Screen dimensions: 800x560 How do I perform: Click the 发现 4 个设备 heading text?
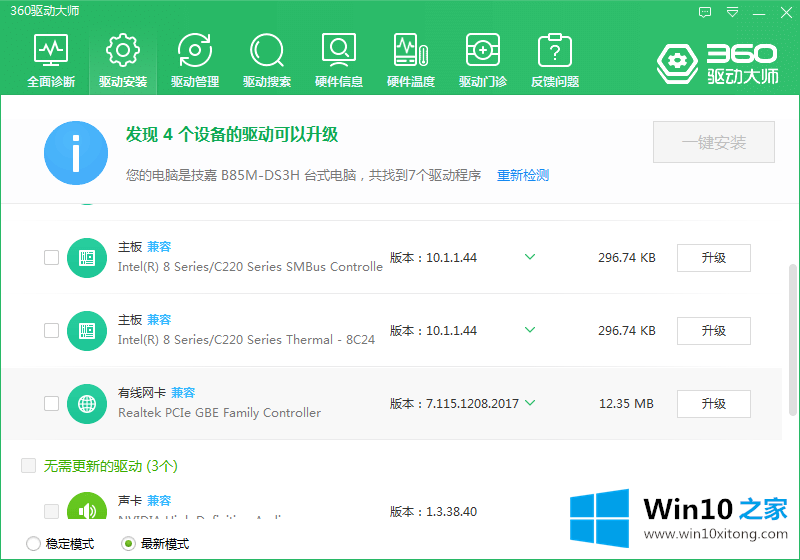click(232, 135)
